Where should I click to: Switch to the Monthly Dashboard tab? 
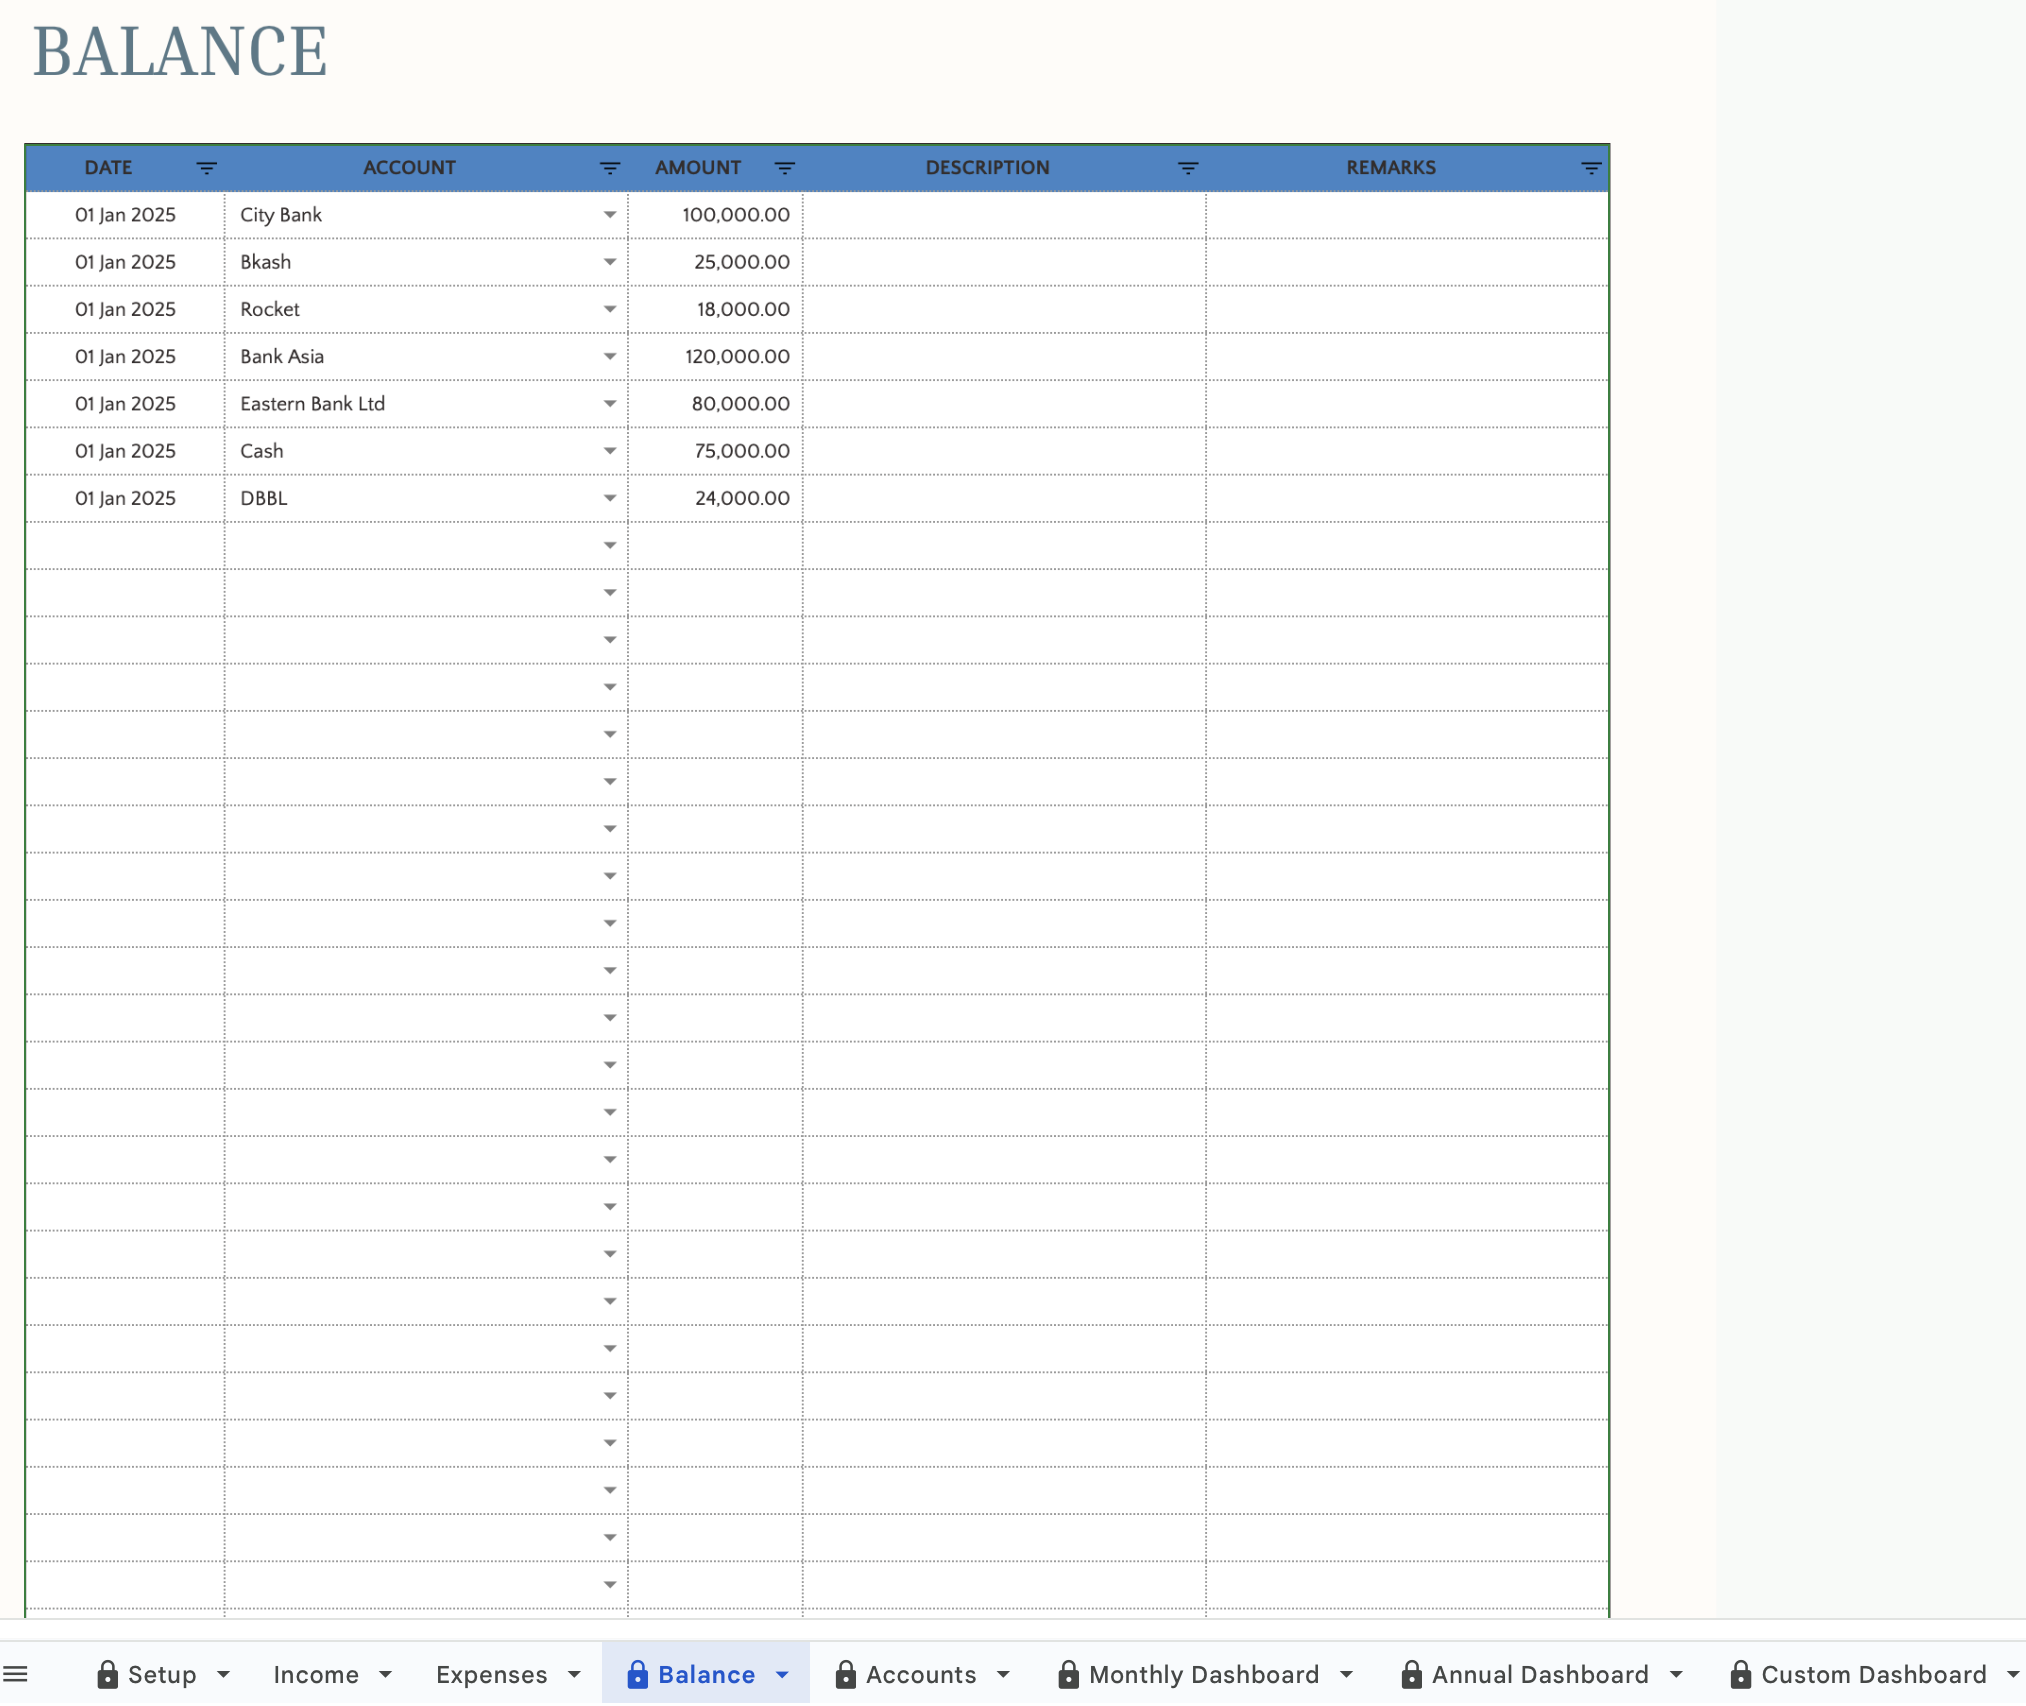[1203, 1674]
